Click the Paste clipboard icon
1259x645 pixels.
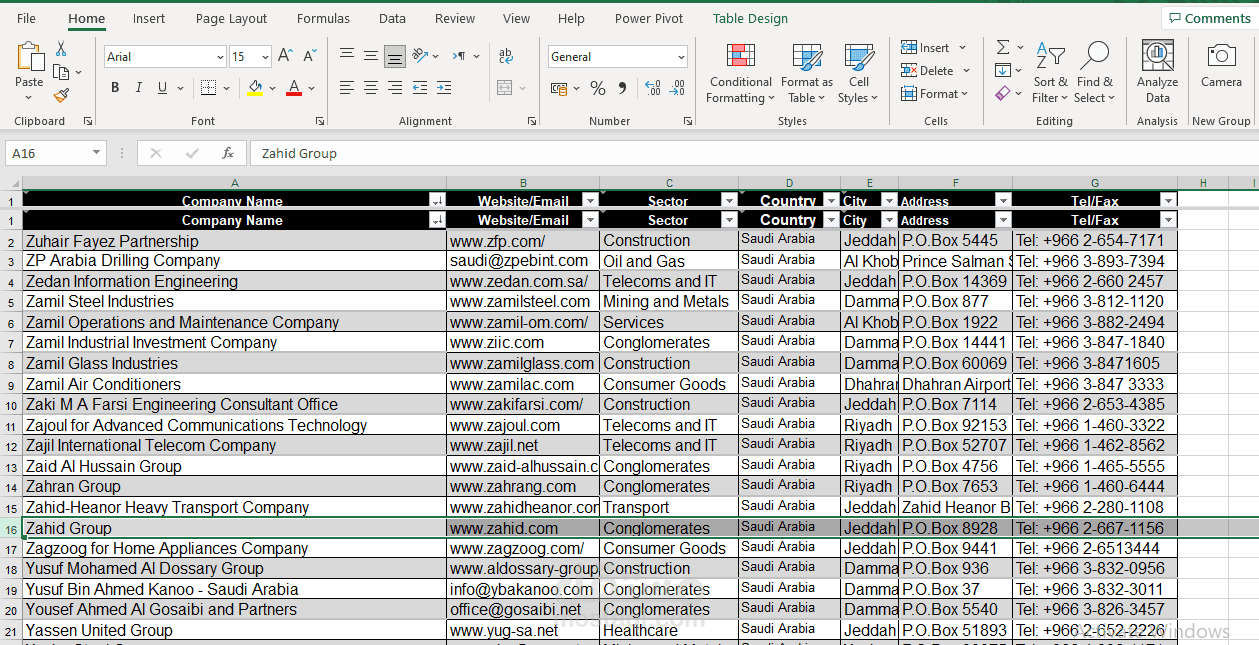(29, 58)
